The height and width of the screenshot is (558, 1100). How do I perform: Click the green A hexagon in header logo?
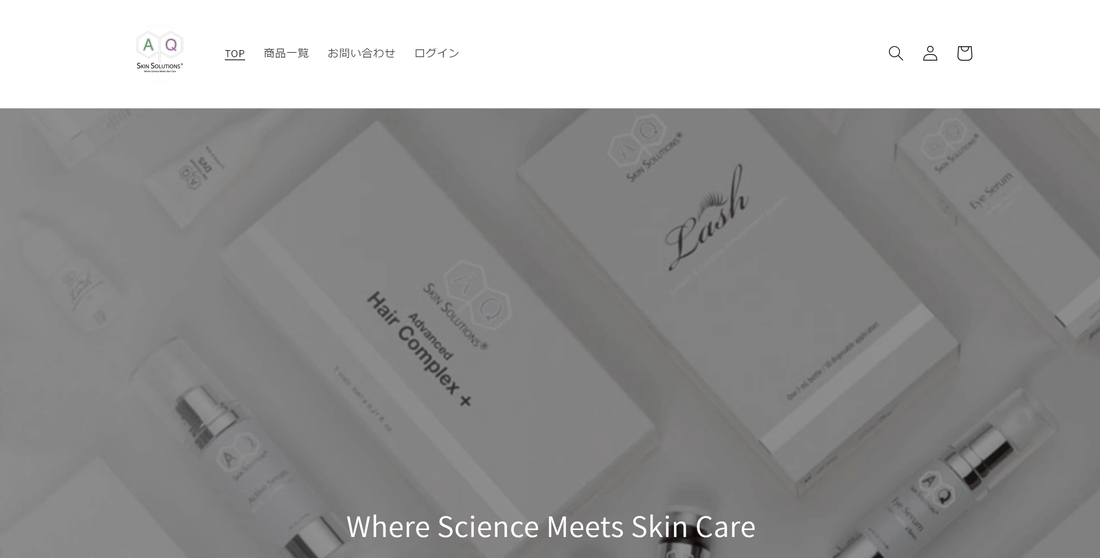[148, 46]
